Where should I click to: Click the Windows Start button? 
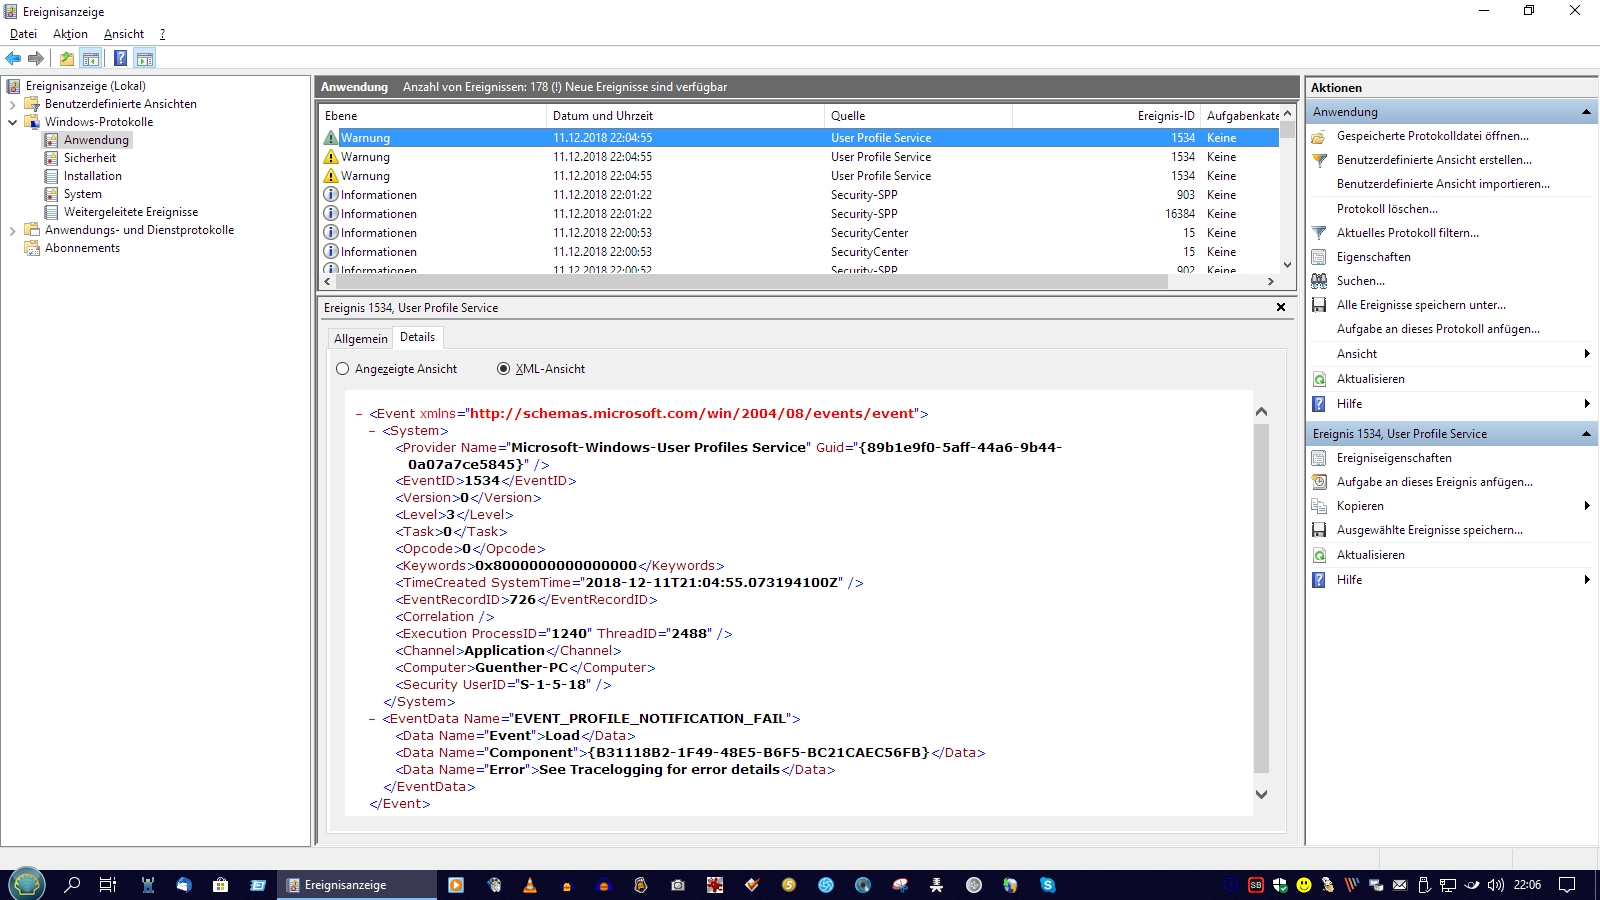click(x=27, y=885)
